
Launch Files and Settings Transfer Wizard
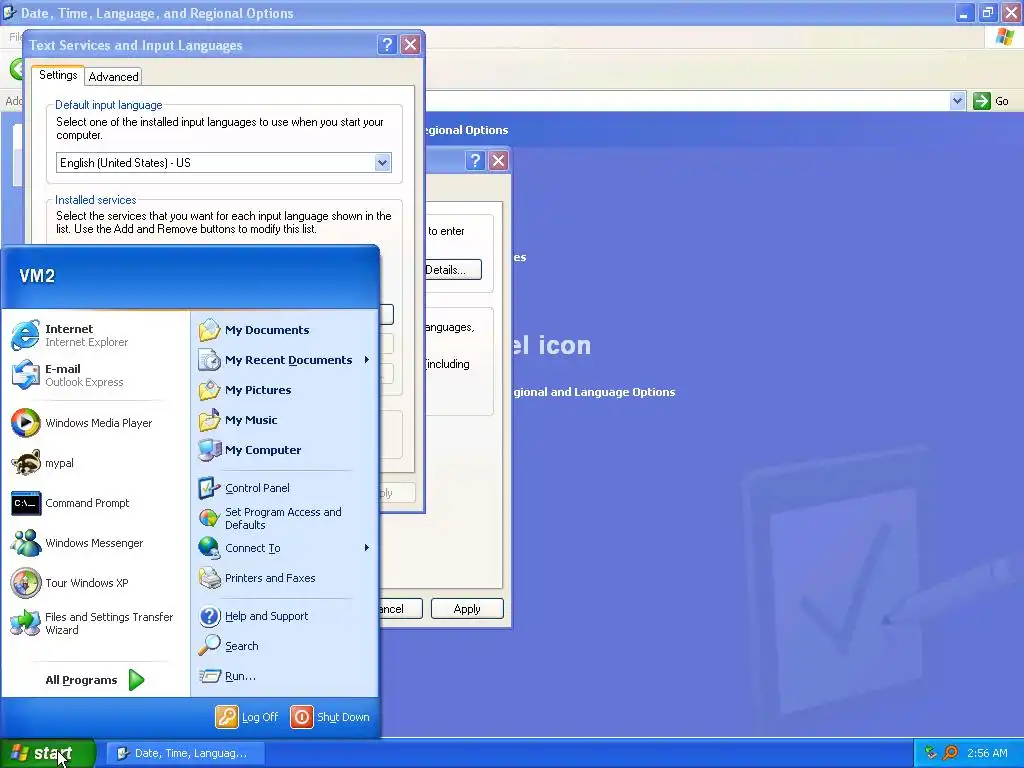point(95,623)
